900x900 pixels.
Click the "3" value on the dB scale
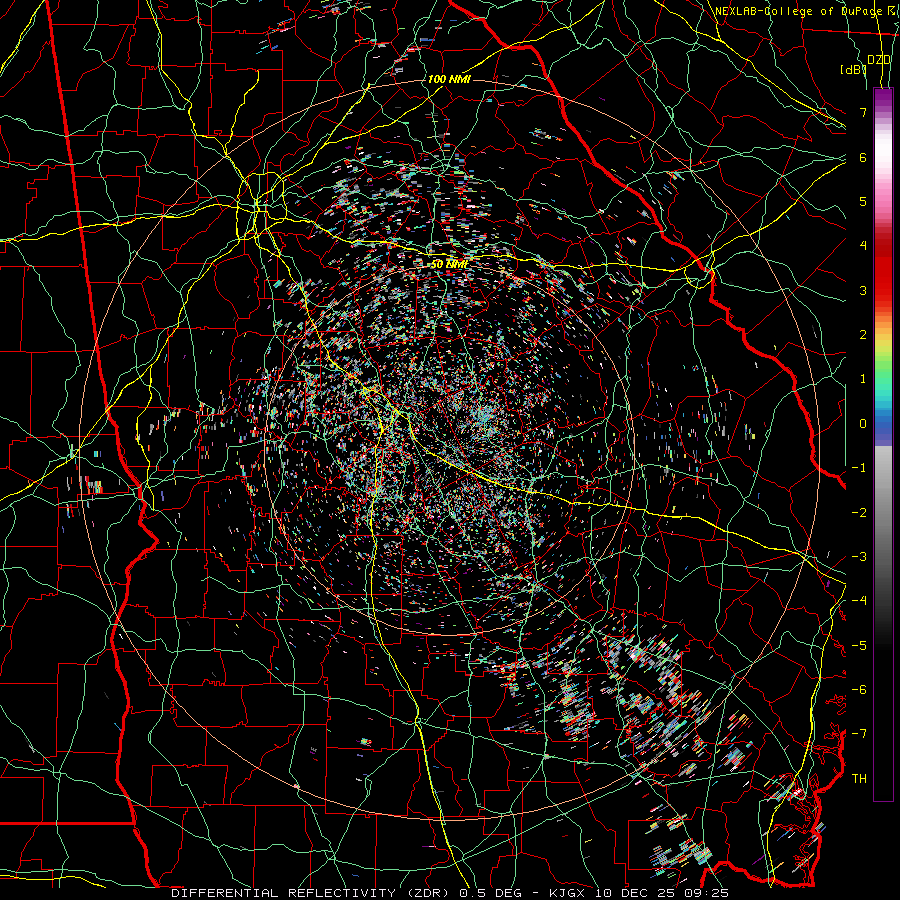863,290
